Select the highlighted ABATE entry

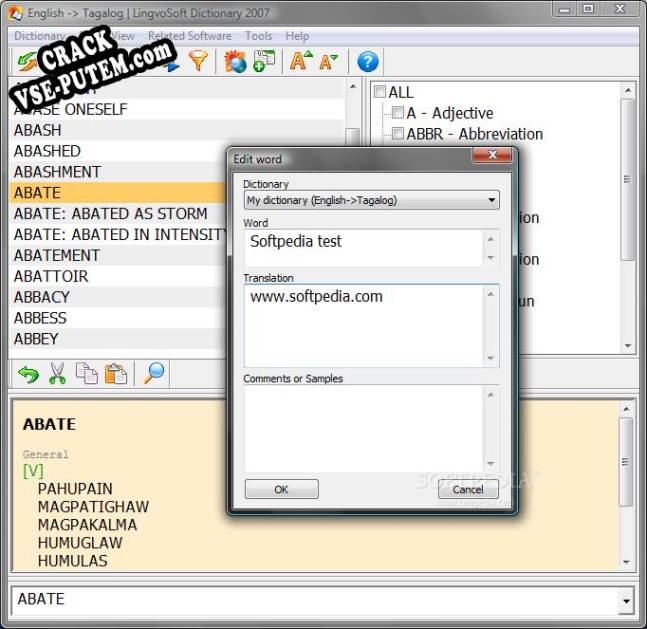[118, 193]
